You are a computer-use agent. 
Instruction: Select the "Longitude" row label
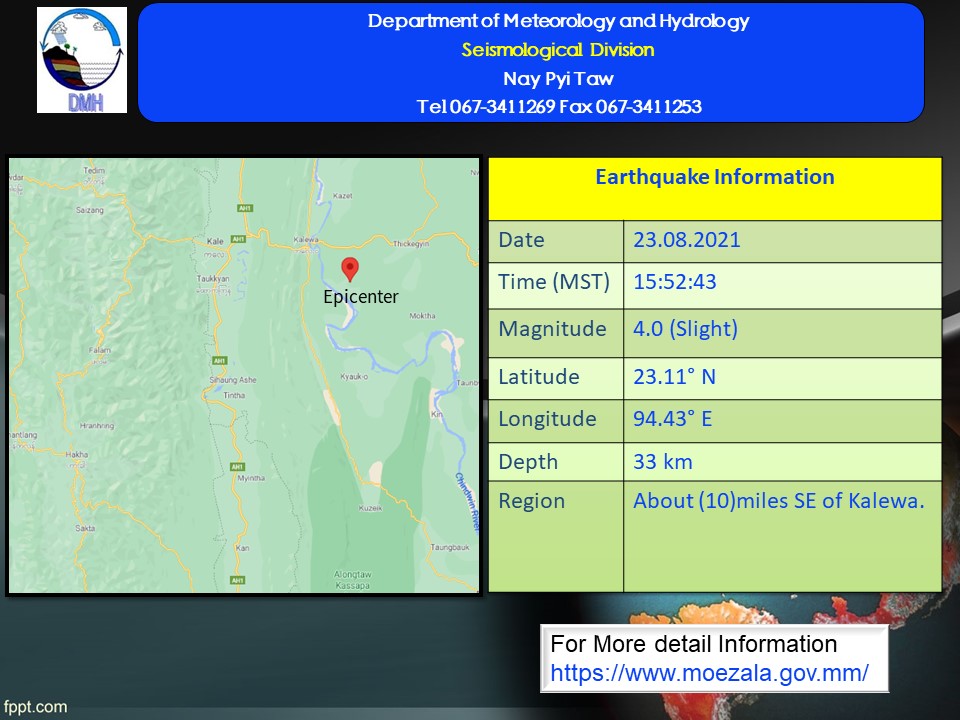pyautogui.click(x=547, y=419)
